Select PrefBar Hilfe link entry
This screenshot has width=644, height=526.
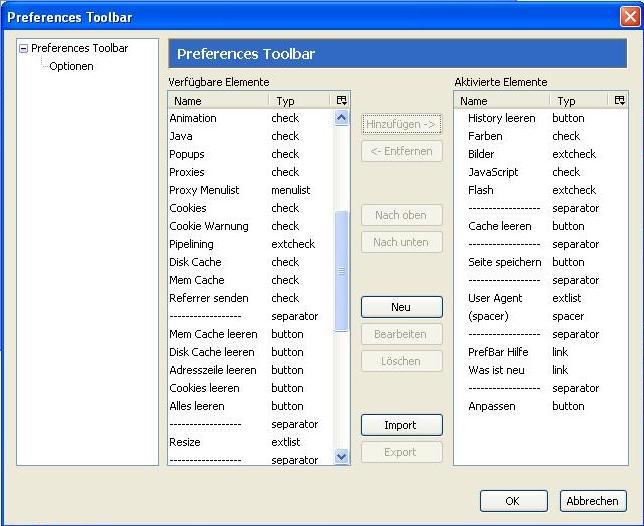500,352
